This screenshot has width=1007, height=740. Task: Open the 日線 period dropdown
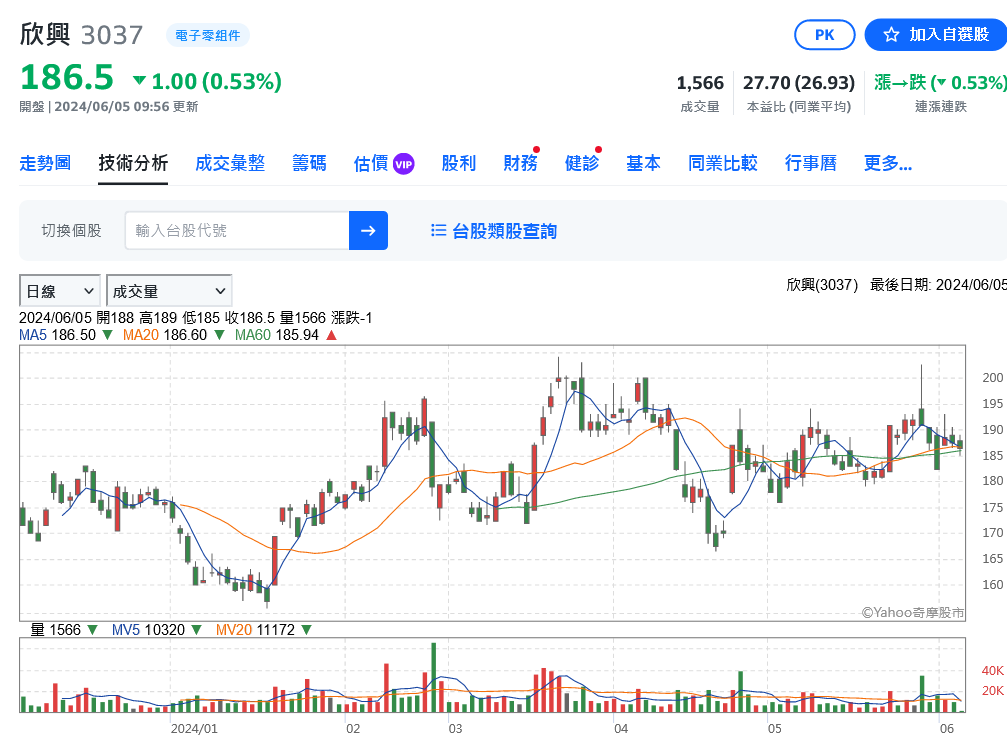pos(60,291)
